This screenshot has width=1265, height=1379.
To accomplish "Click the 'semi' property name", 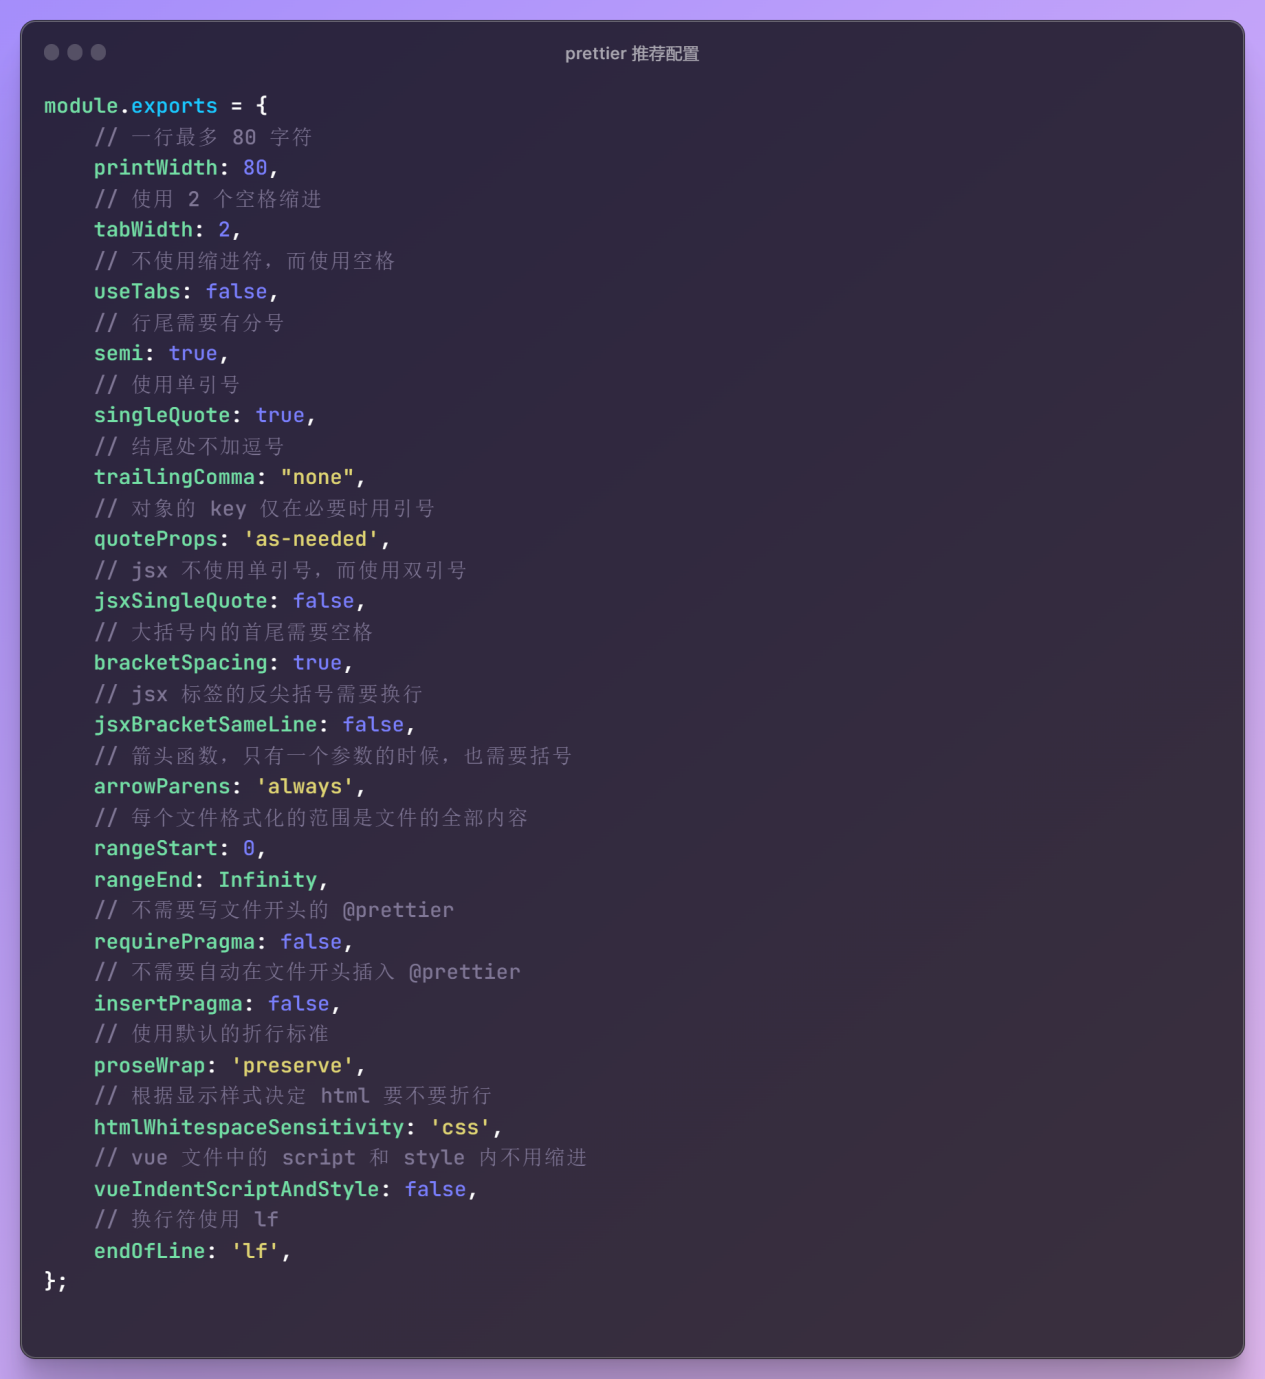I will click(118, 354).
